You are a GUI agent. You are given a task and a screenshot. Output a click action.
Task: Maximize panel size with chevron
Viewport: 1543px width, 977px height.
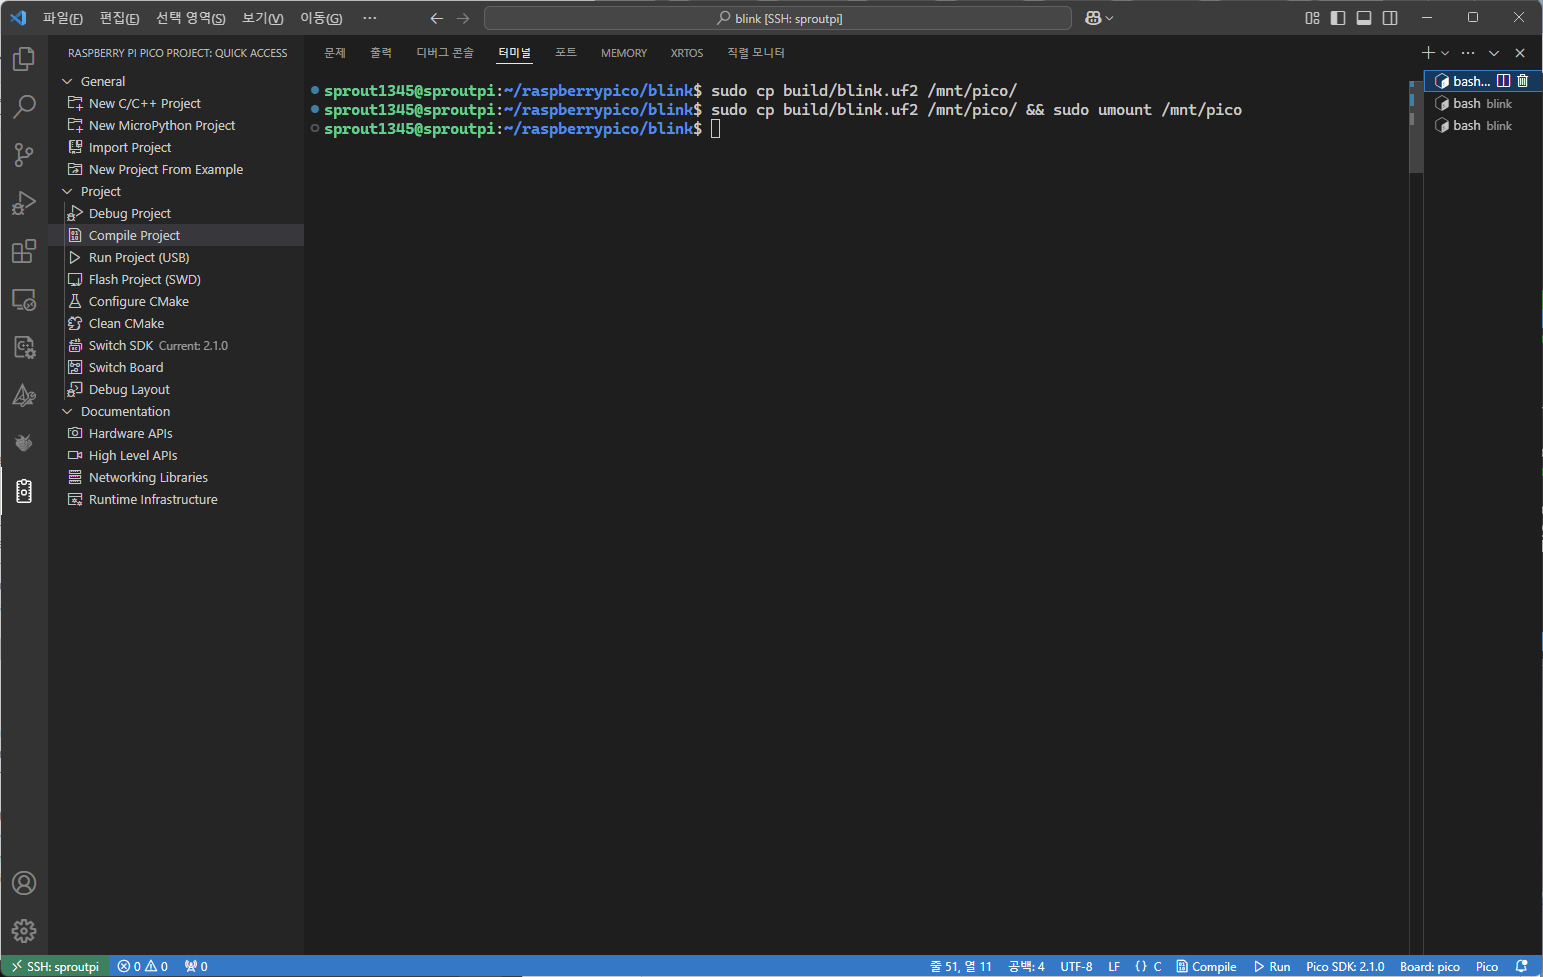(1494, 53)
